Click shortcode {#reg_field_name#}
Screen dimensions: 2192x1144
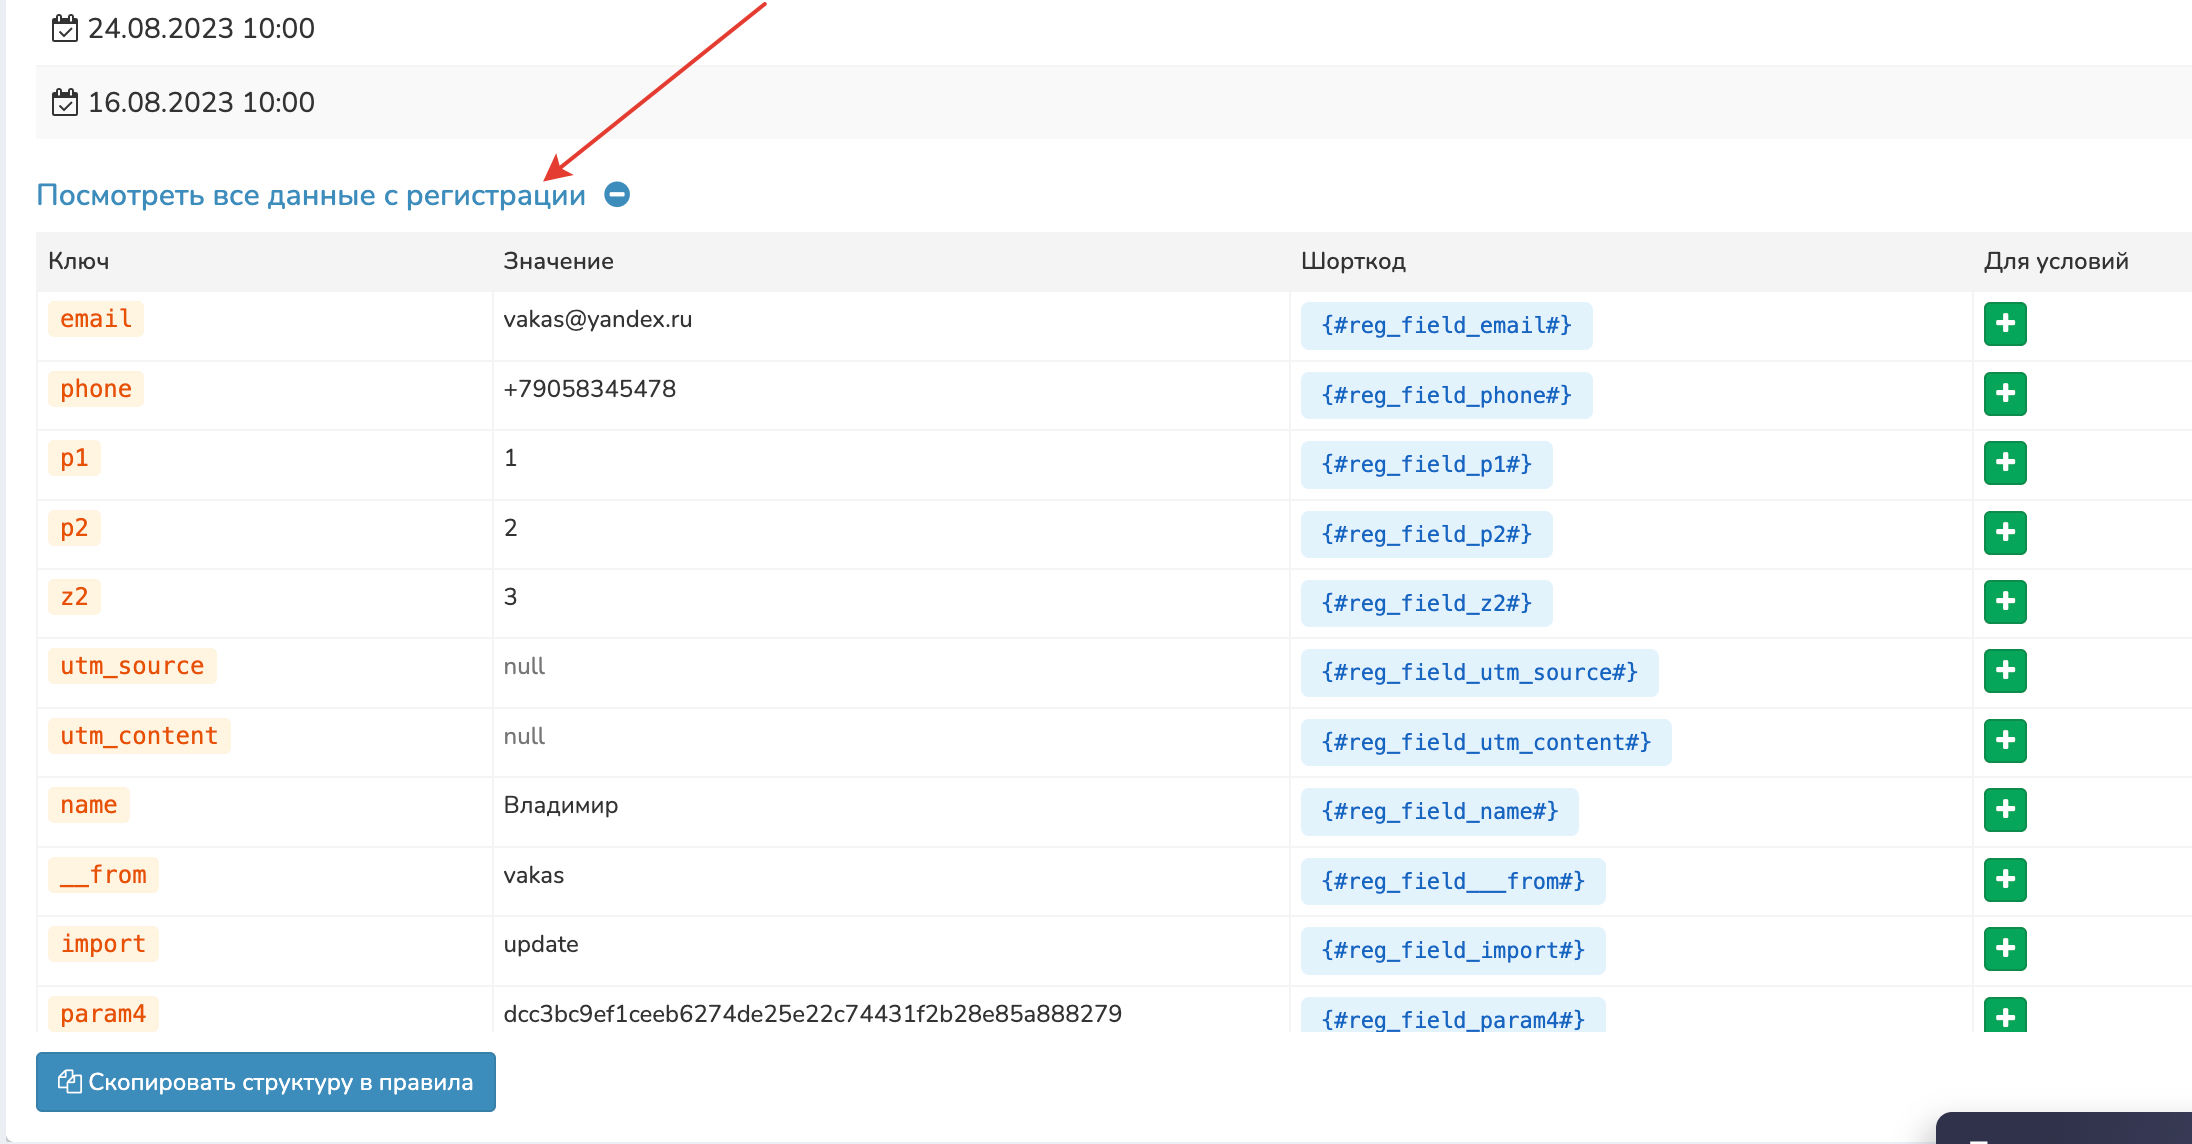[x=1439, y=812]
